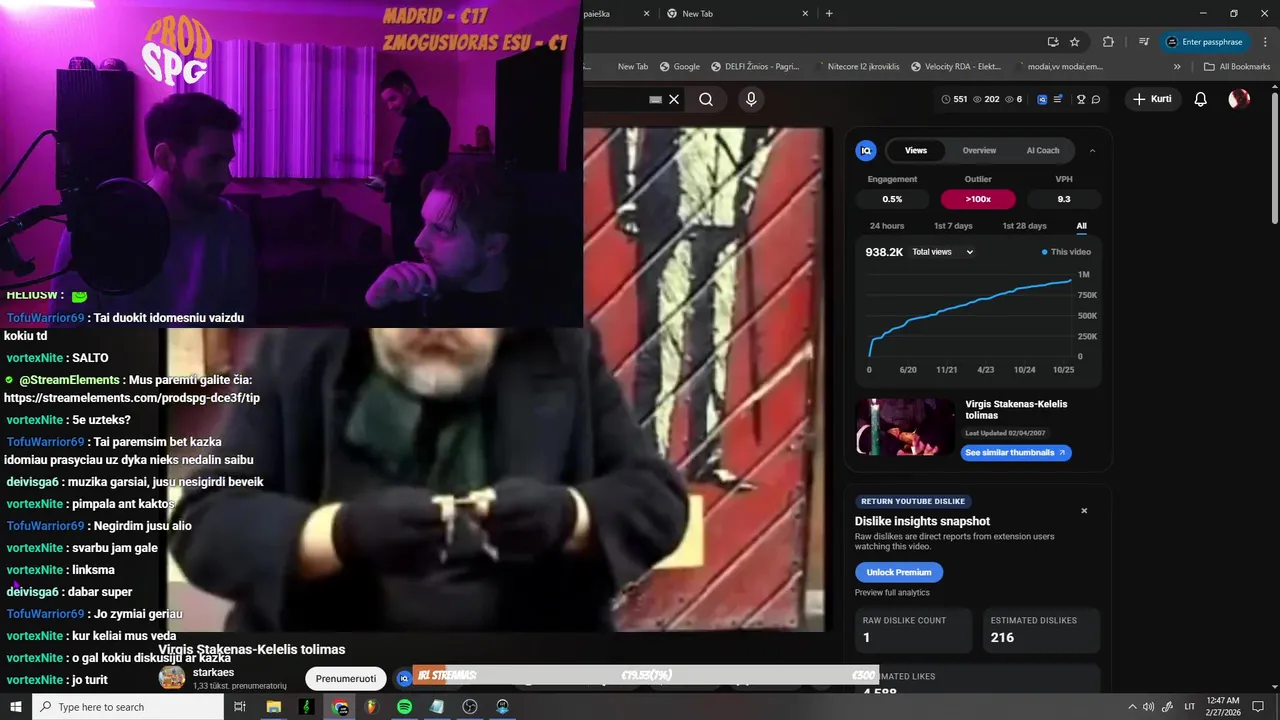Click the Kurti create button
This screenshot has width=1280, height=720.
coord(1151,99)
